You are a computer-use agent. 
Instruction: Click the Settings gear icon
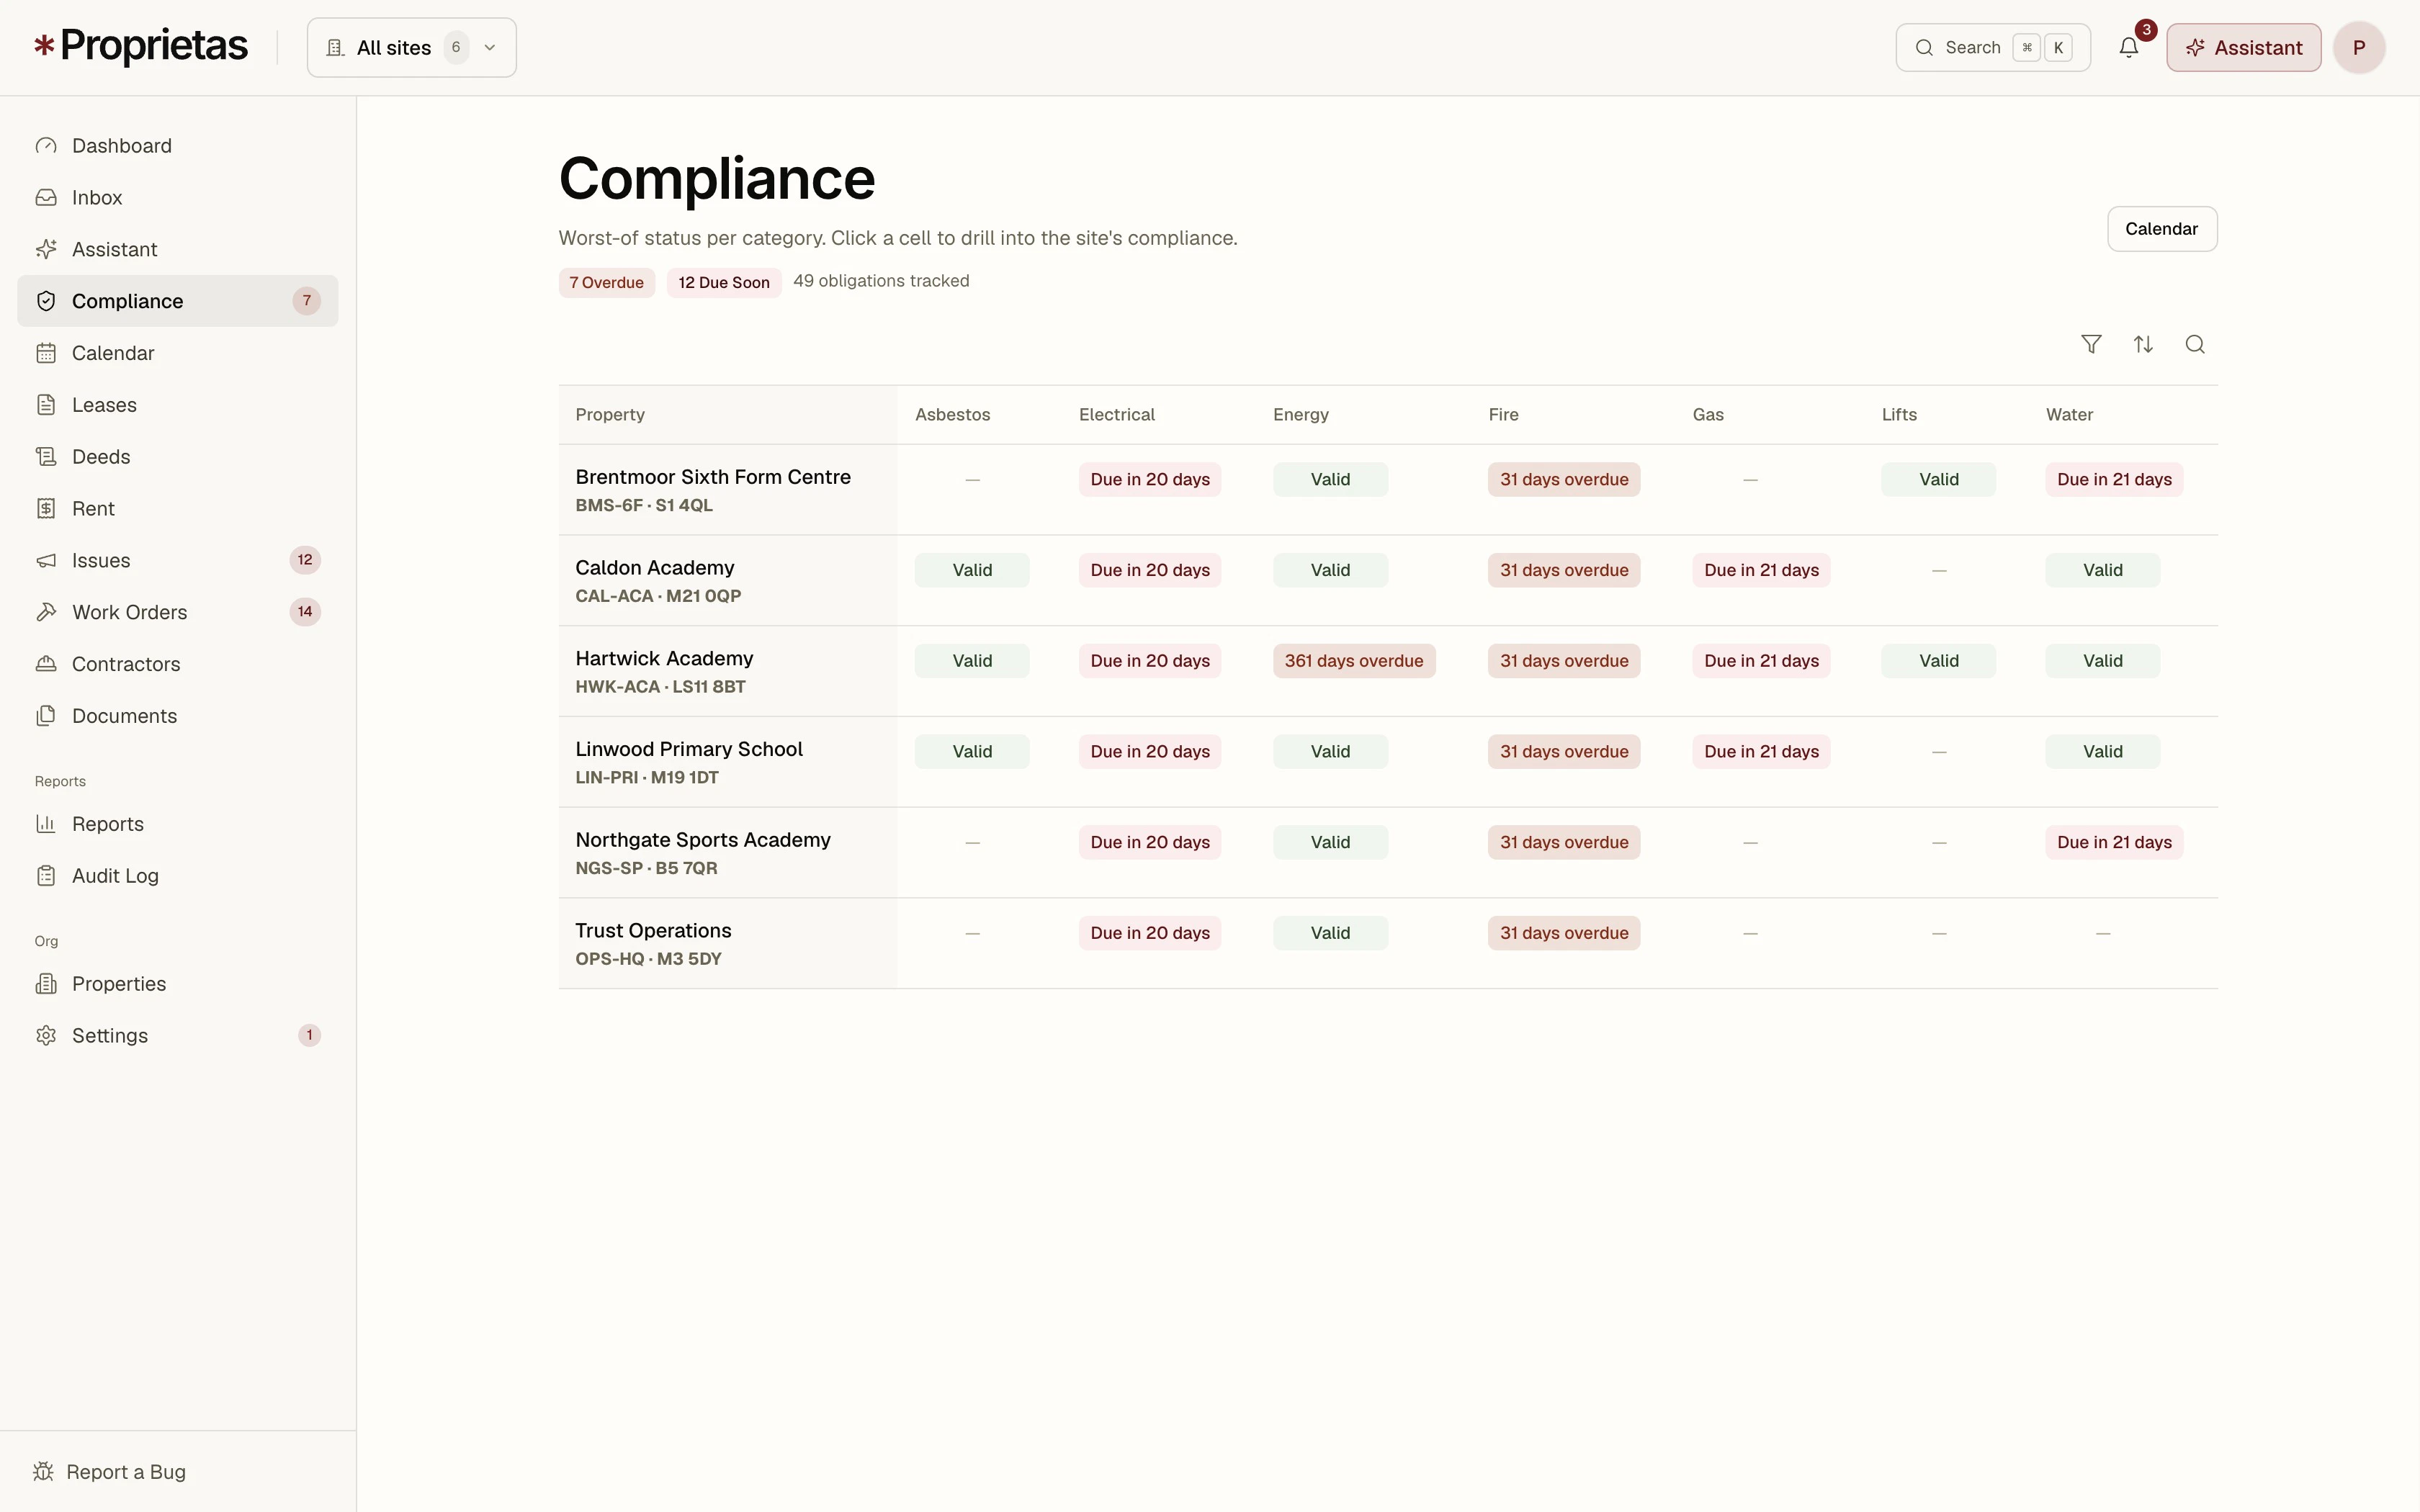[46, 1036]
